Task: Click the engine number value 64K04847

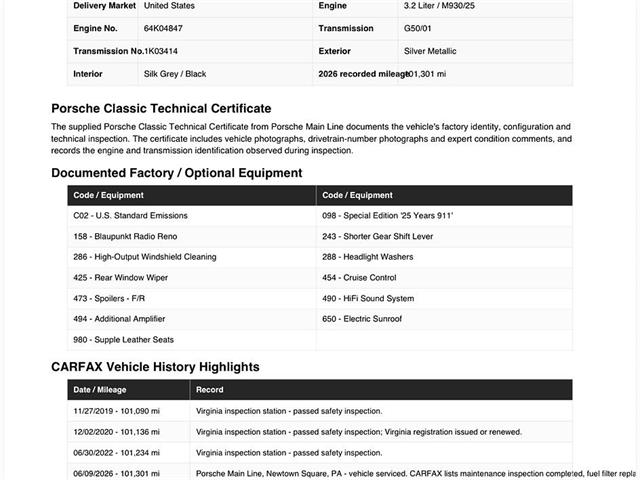Action: pos(163,29)
